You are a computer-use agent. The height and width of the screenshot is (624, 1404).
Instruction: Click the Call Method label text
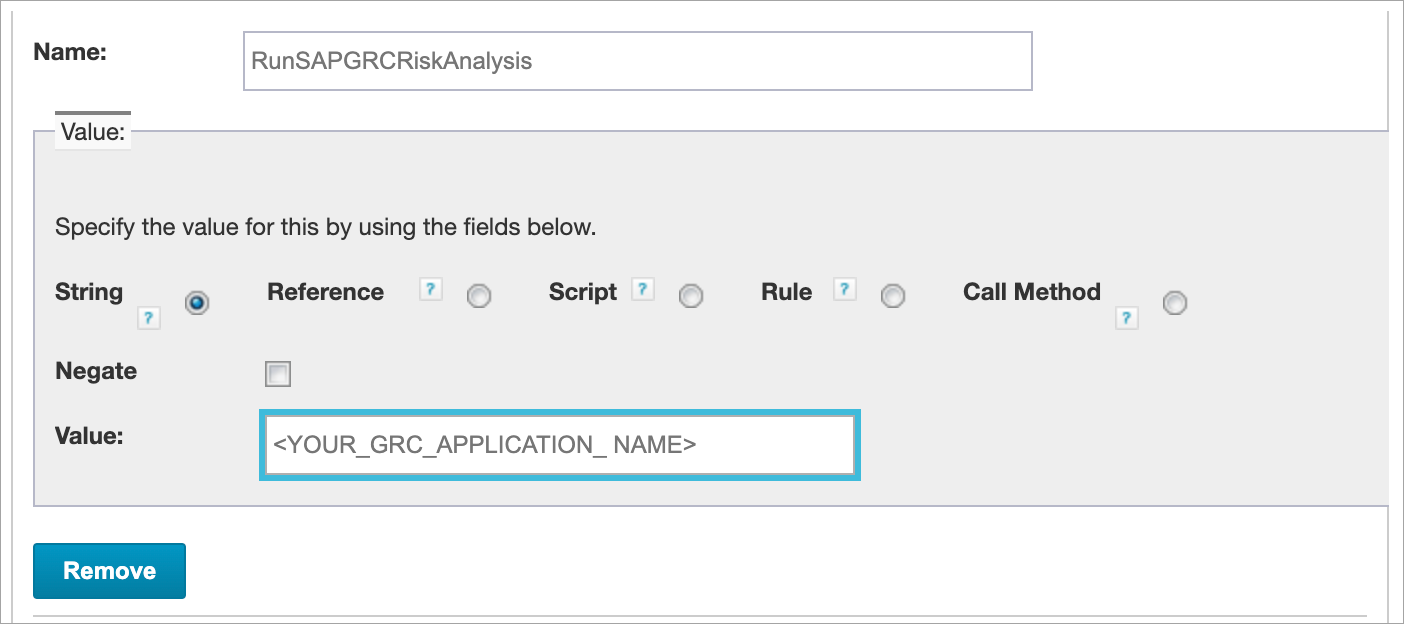[x=1032, y=292]
